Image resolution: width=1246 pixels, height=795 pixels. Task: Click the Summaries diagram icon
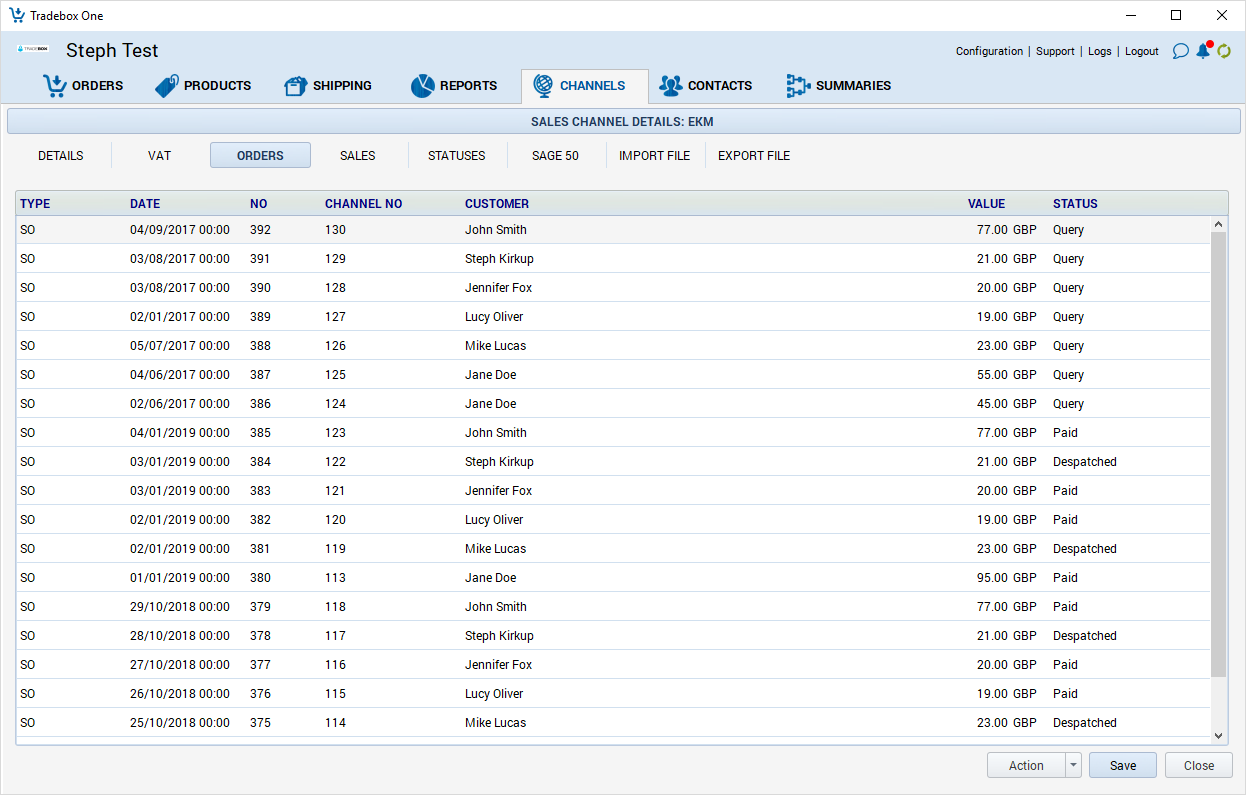[798, 86]
